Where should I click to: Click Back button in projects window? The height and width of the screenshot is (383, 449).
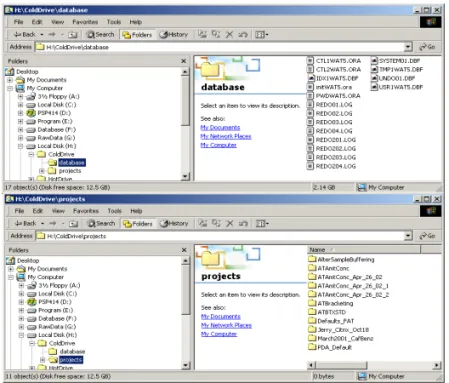point(25,223)
